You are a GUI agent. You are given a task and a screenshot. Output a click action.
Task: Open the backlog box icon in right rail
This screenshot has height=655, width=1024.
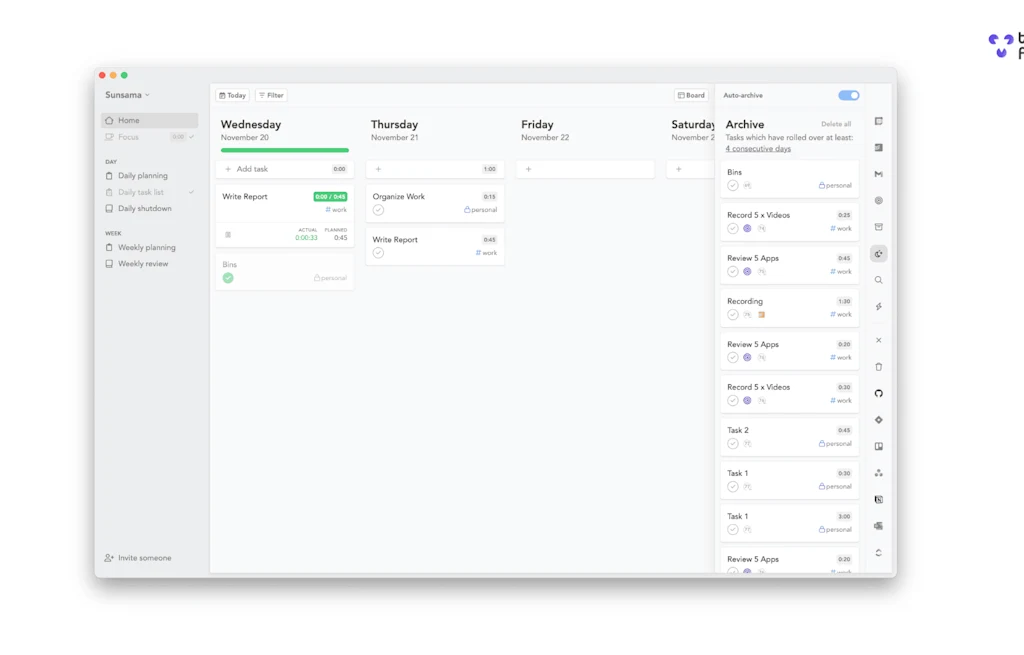click(878, 227)
